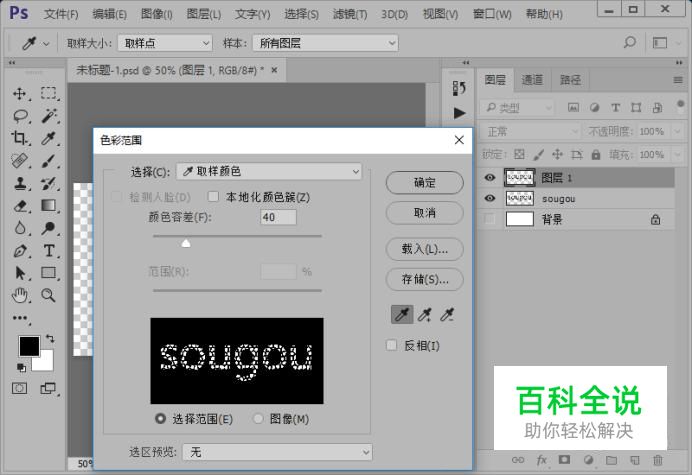Open layer opacity 不透明度 dropdown arrow
The width and height of the screenshot is (692, 475).
677,132
